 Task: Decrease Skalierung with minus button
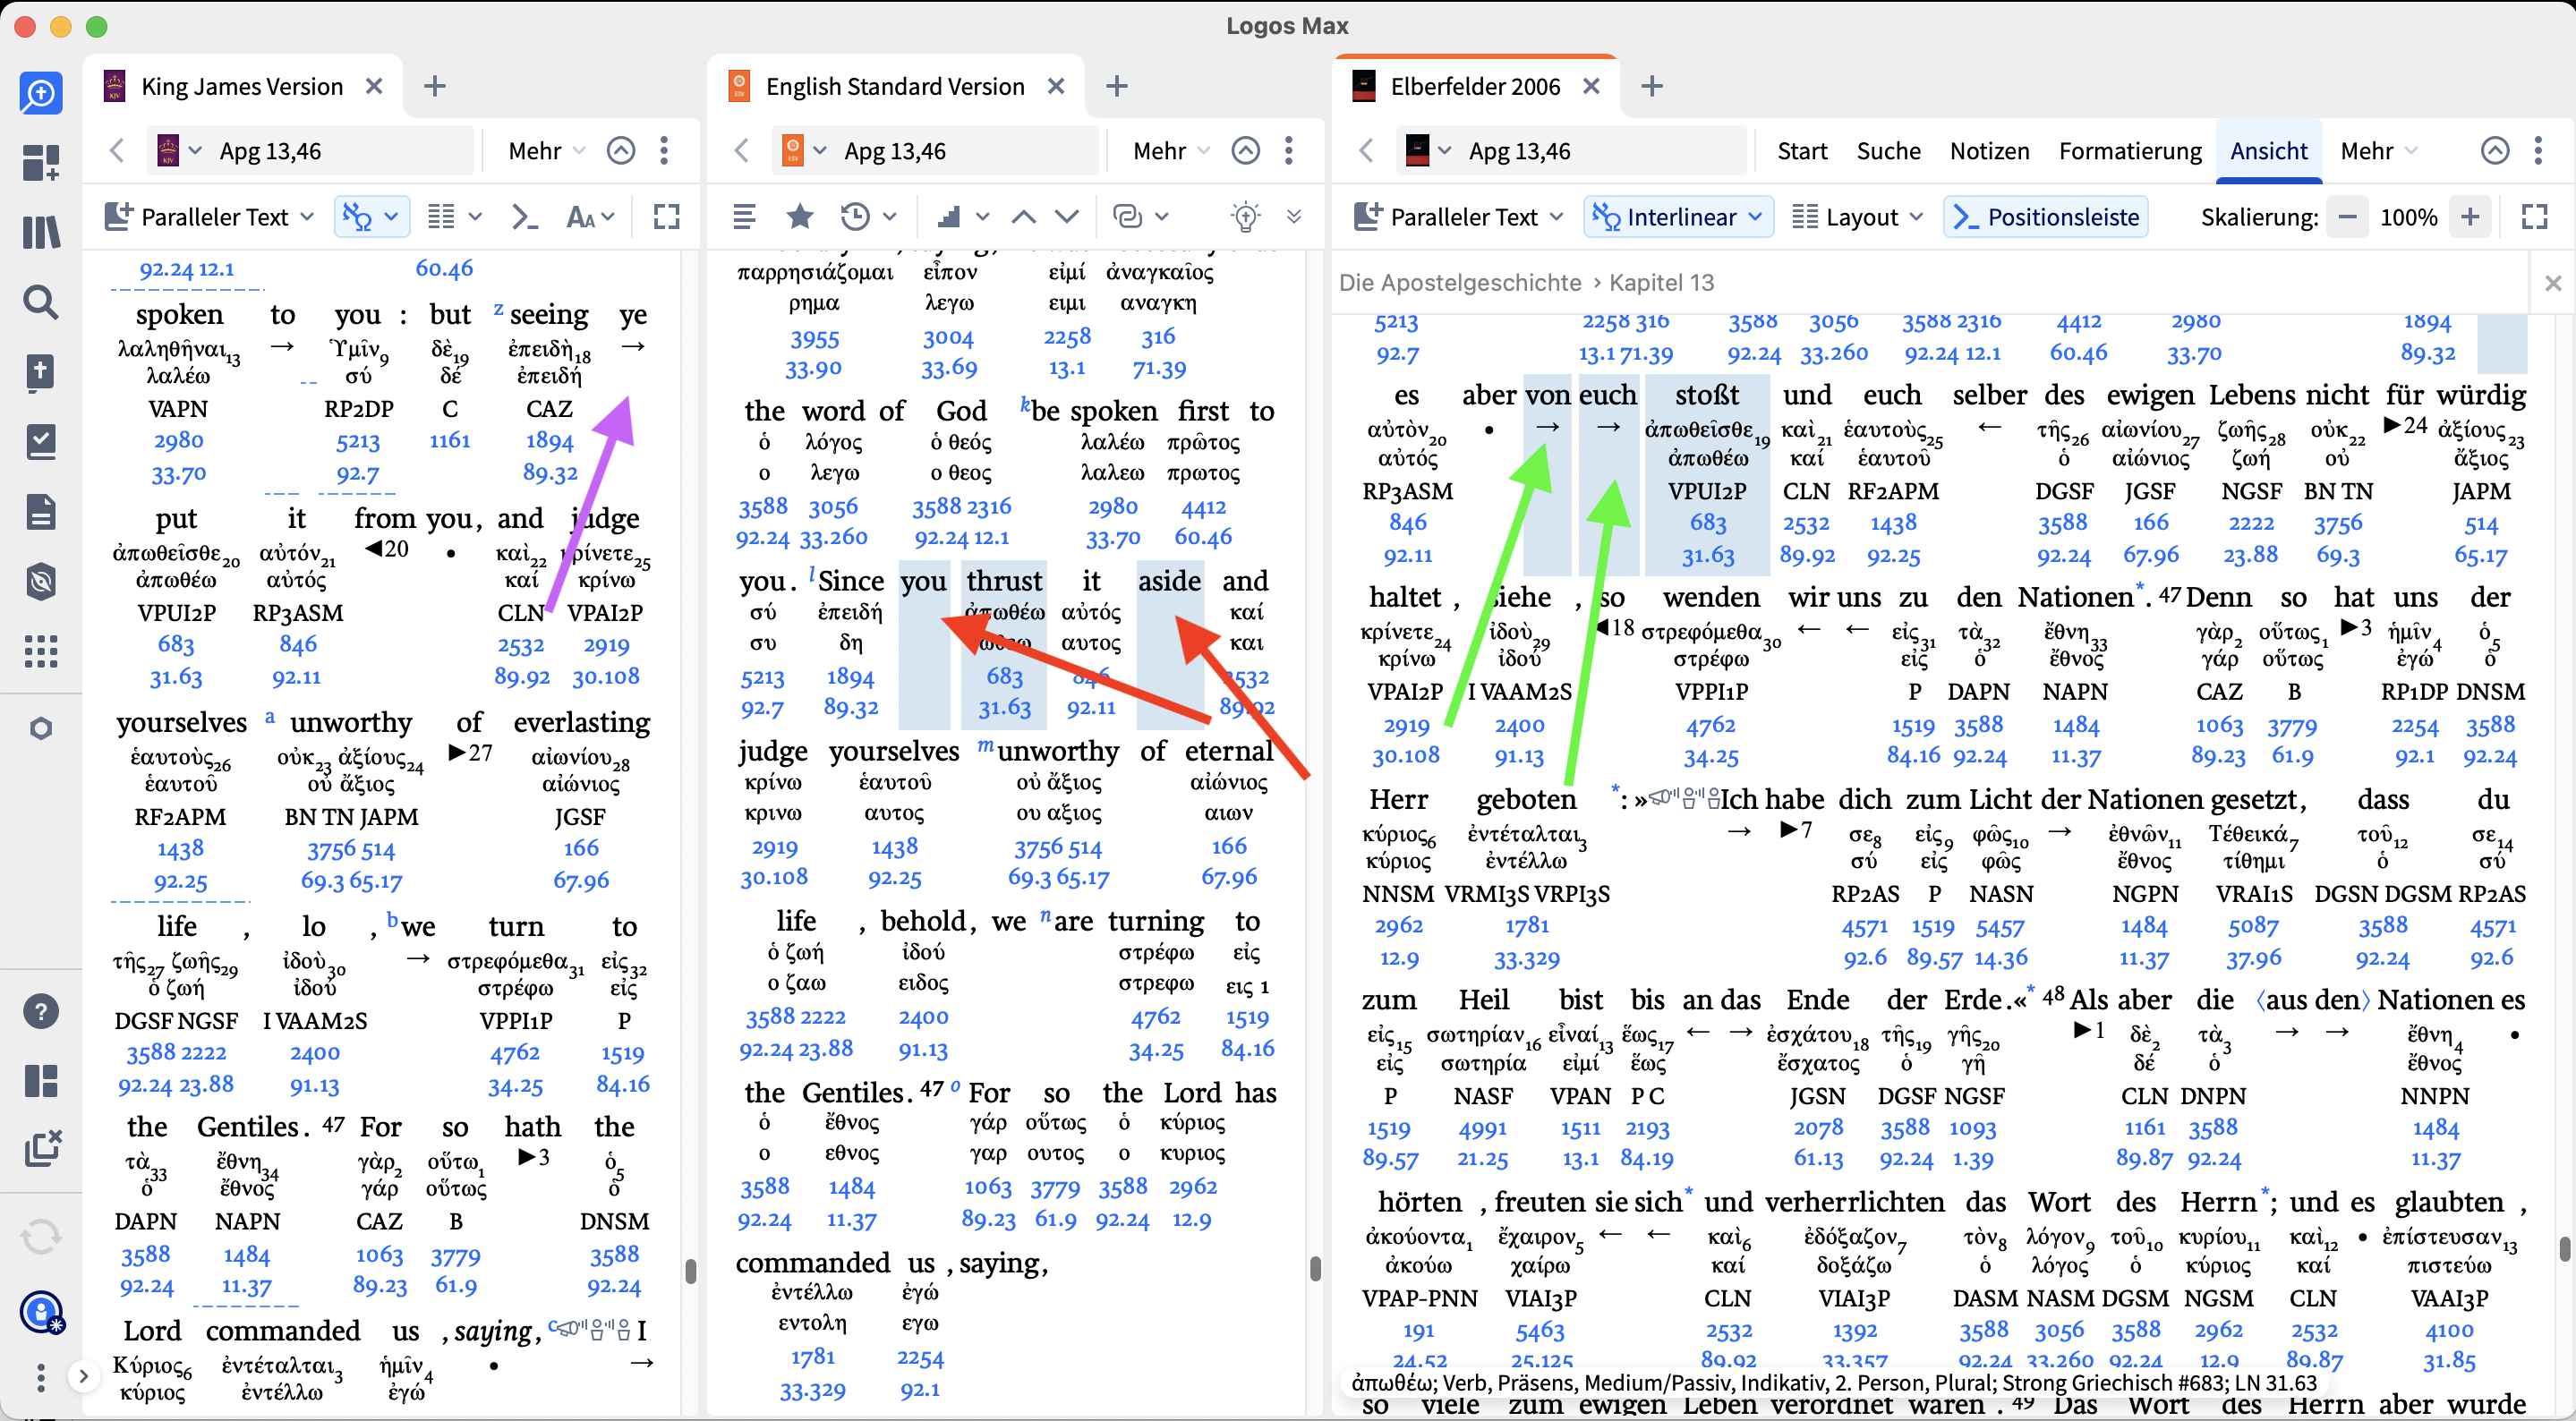point(2347,217)
